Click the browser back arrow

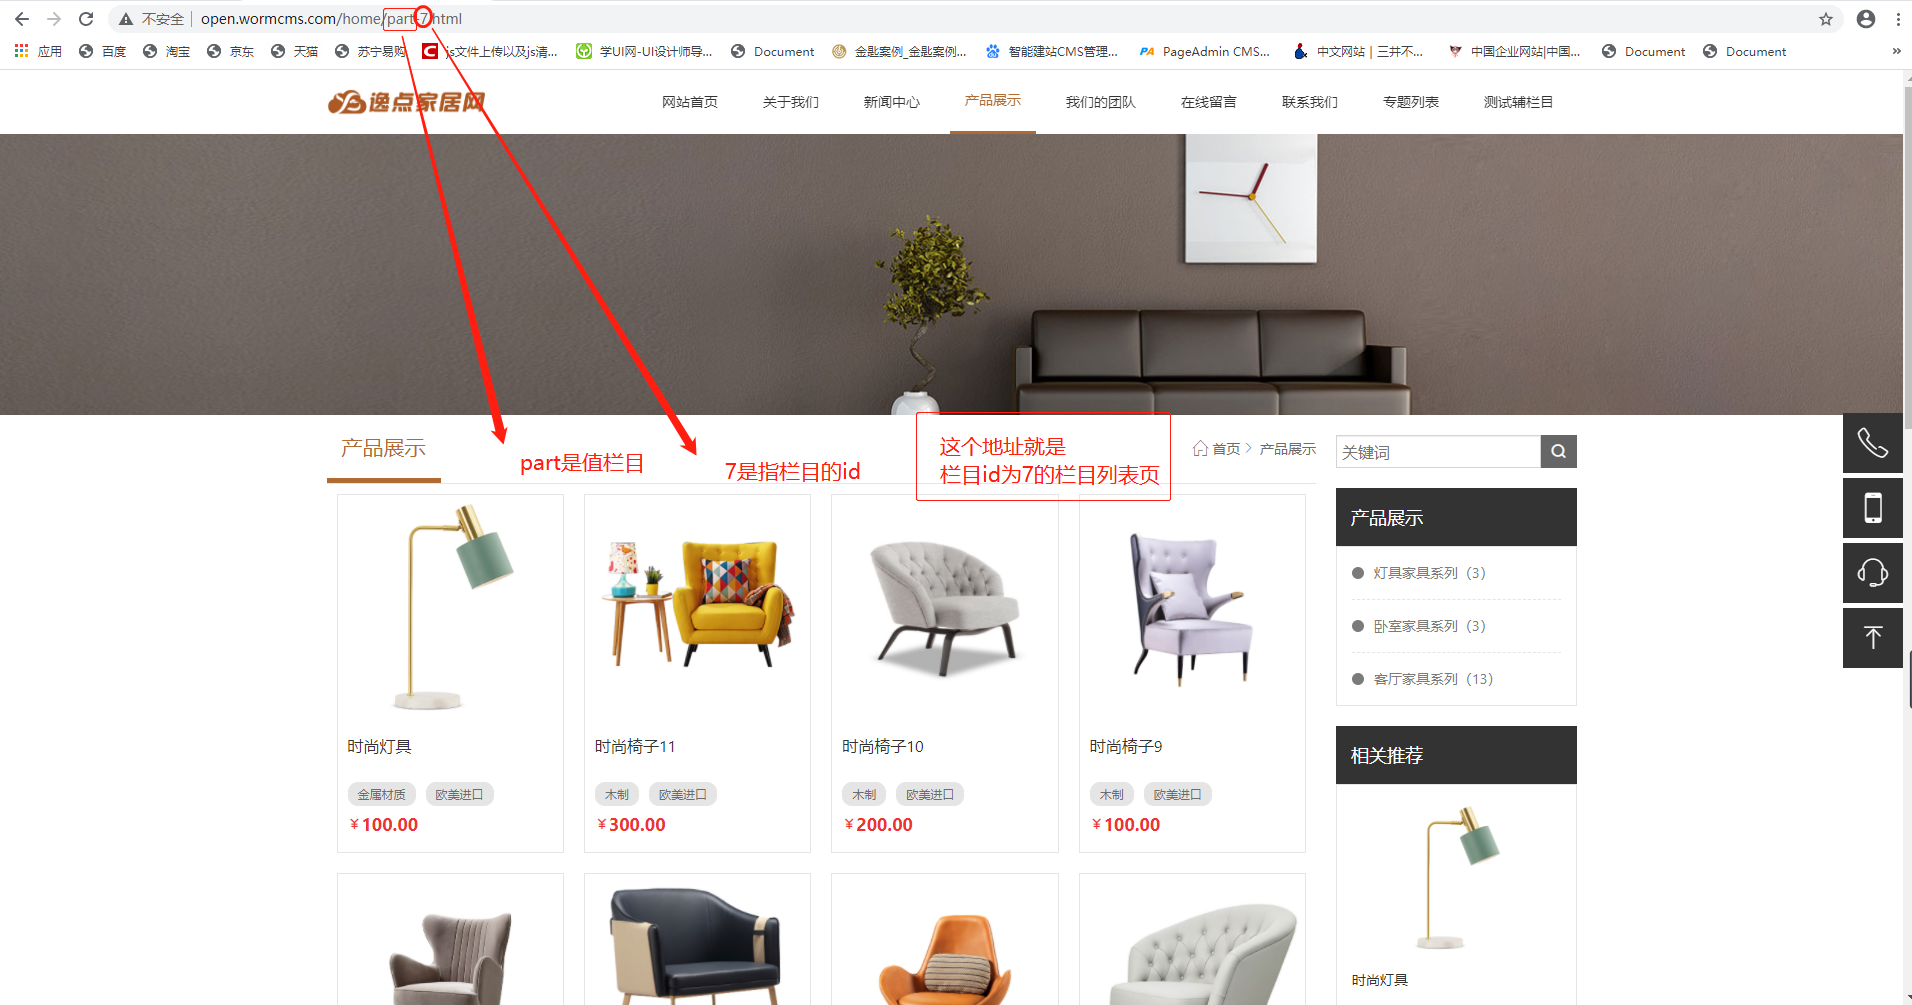22,19
